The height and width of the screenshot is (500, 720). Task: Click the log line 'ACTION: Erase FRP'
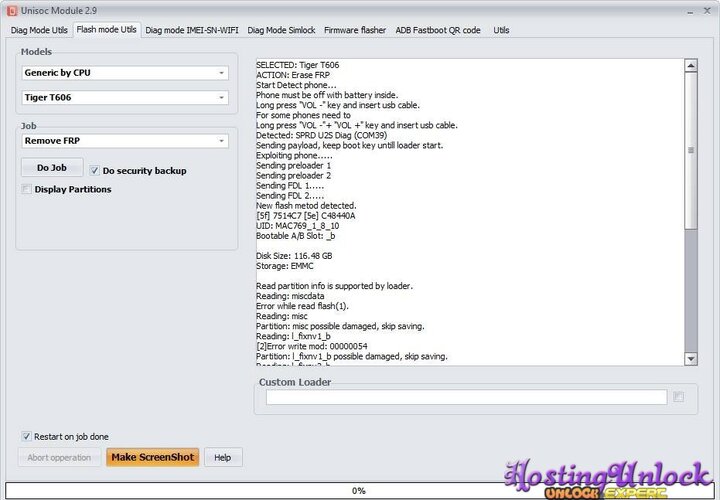click(x=293, y=75)
